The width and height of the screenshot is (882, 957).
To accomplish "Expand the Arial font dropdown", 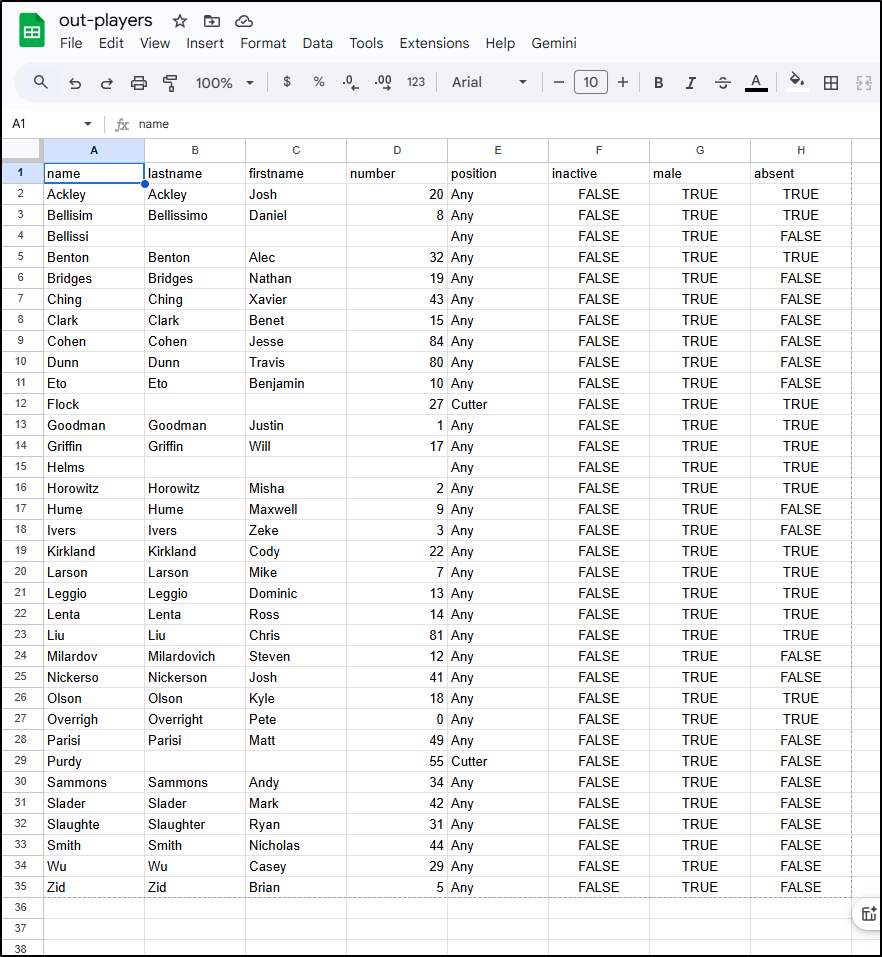I will (489, 83).
